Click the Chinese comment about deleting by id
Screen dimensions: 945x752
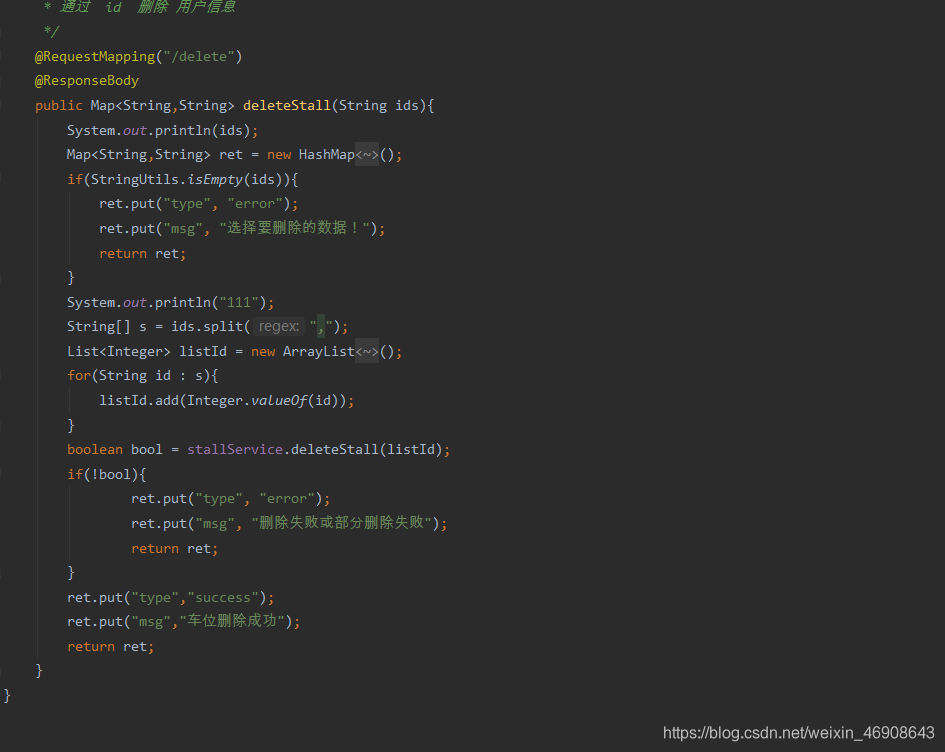tap(139, 7)
